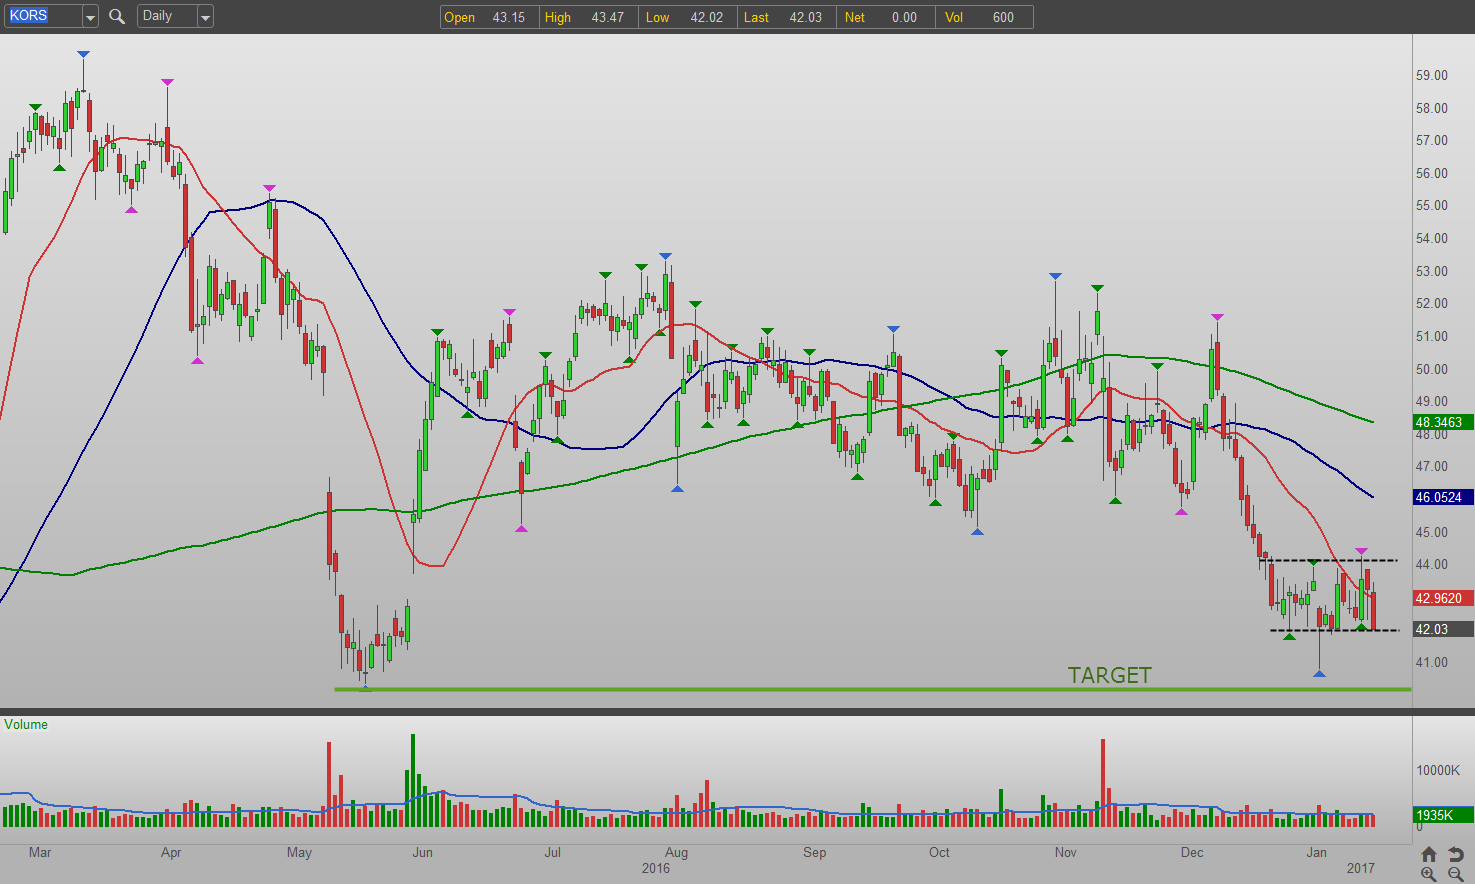The image size is (1475, 884).
Task: Click the green 48.3463 moving average tag
Action: tap(1442, 422)
